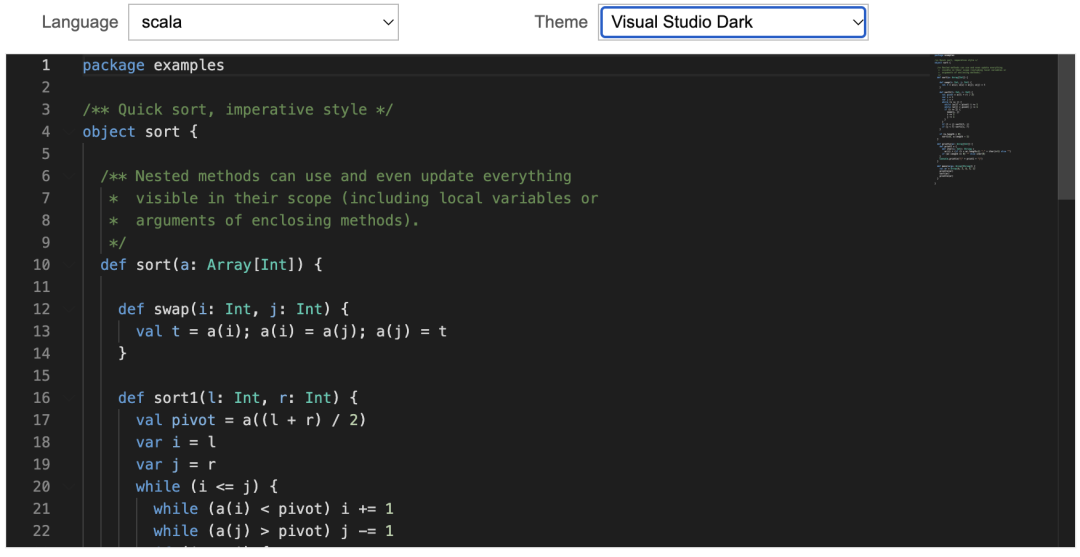The height and width of the screenshot is (557, 1080).
Task: Click the editor's vertical scrollbar thumb
Action: point(1066,125)
